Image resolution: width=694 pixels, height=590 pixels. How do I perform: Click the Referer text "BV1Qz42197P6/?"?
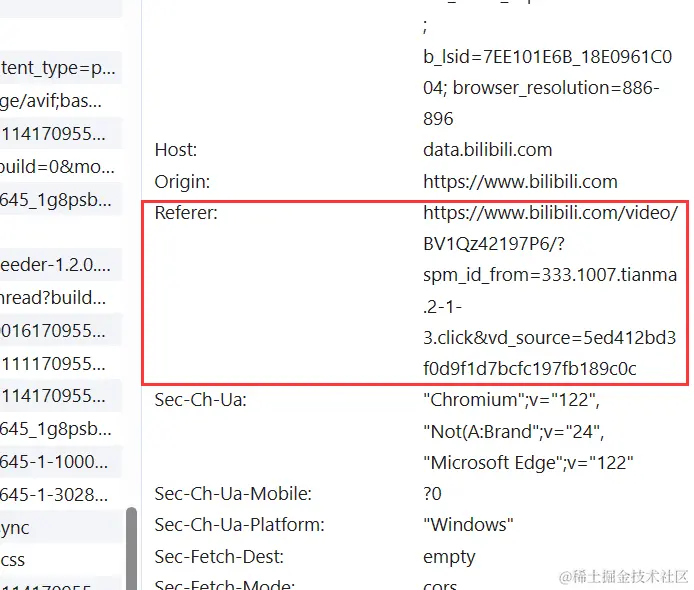[494, 244]
